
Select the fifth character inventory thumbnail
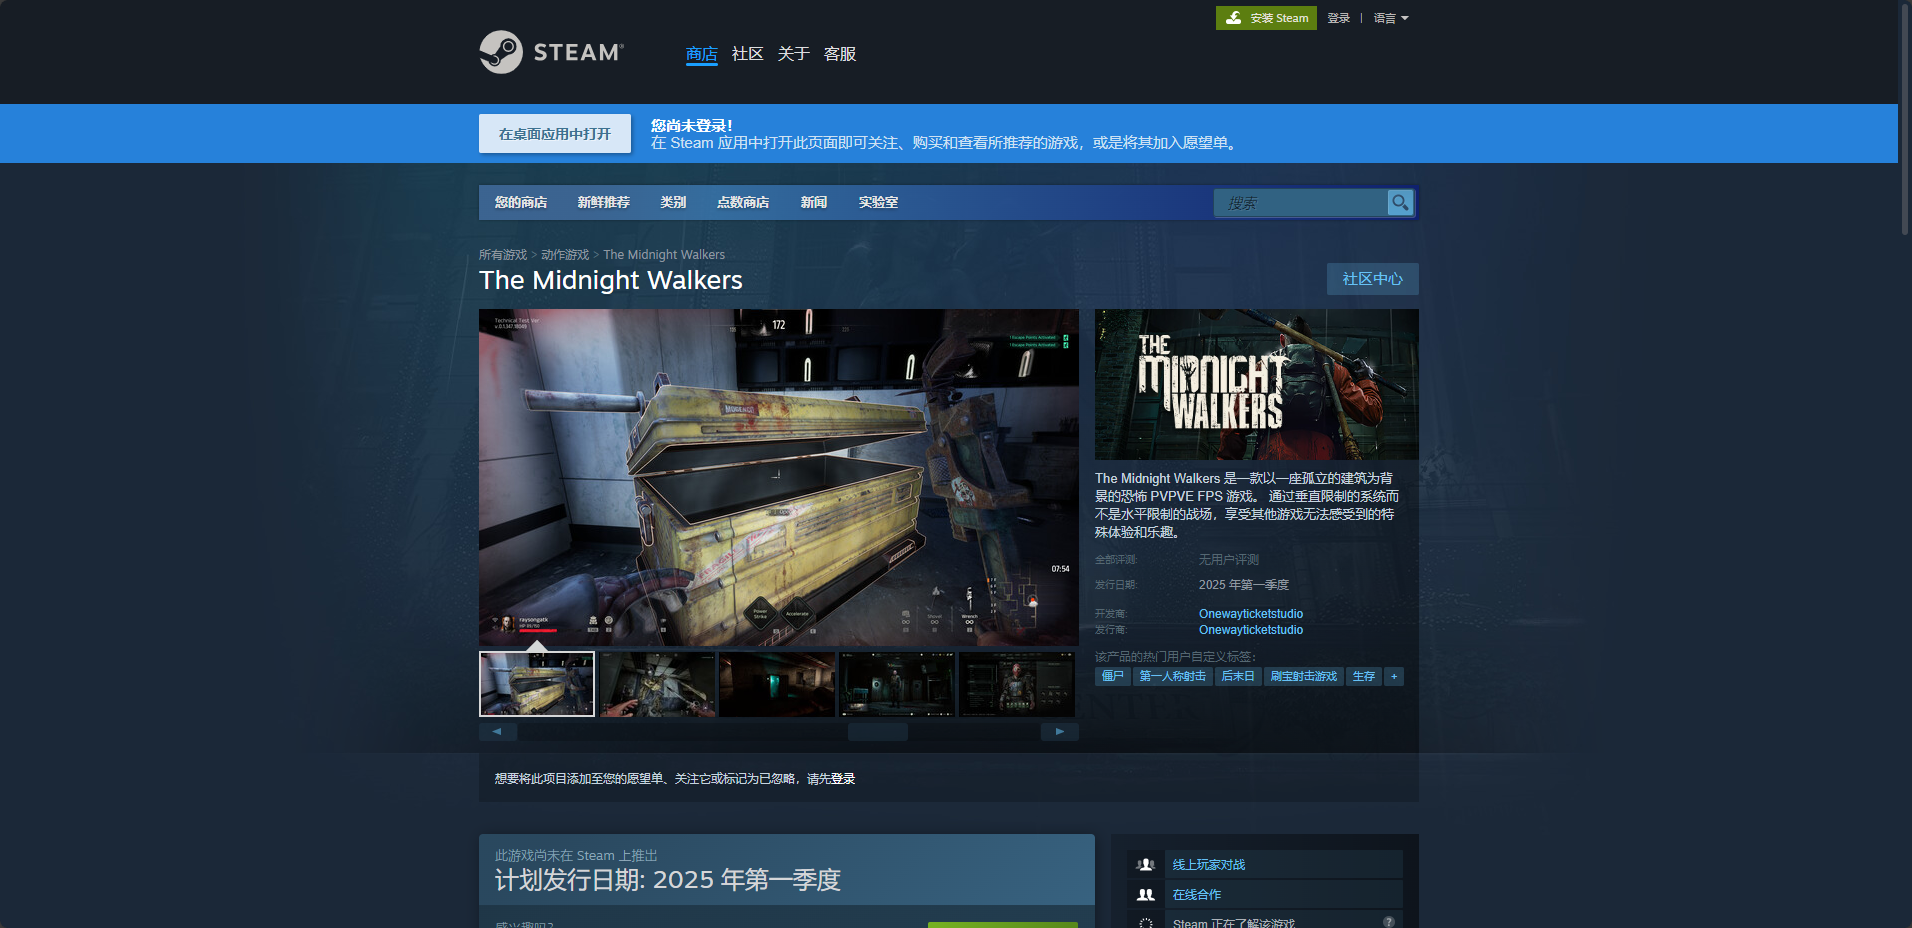[x=1017, y=684]
